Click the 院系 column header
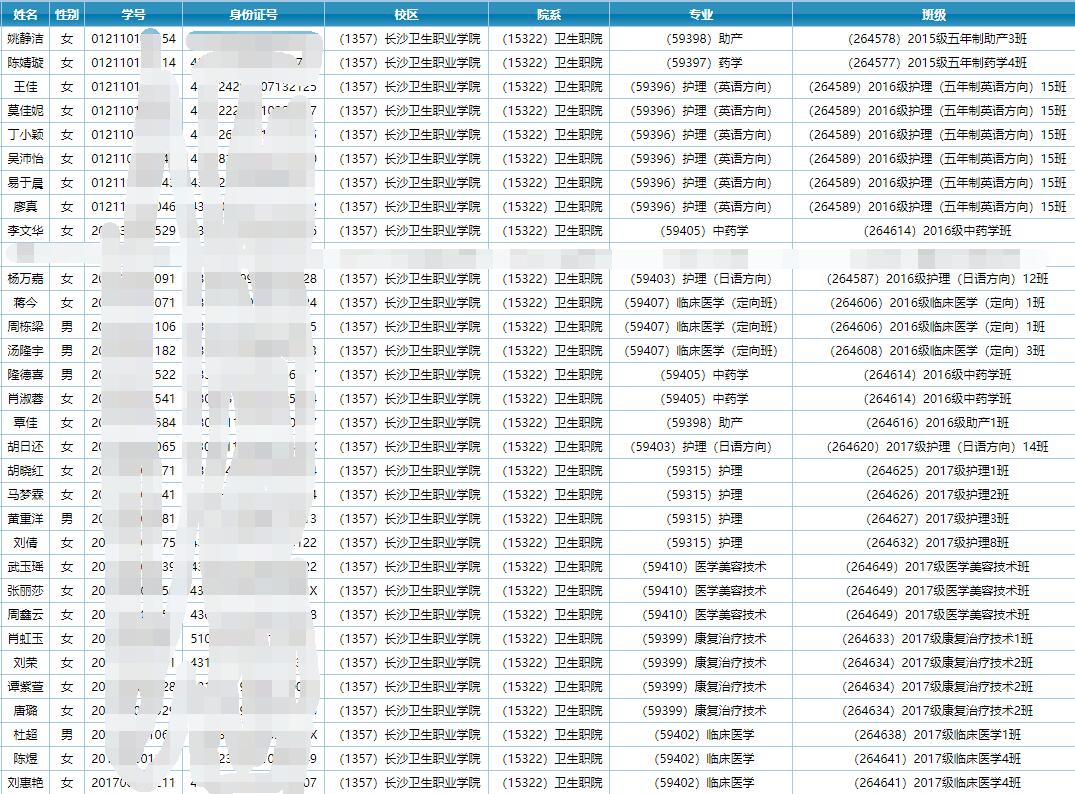Image resolution: width=1075 pixels, height=794 pixels. click(x=548, y=14)
